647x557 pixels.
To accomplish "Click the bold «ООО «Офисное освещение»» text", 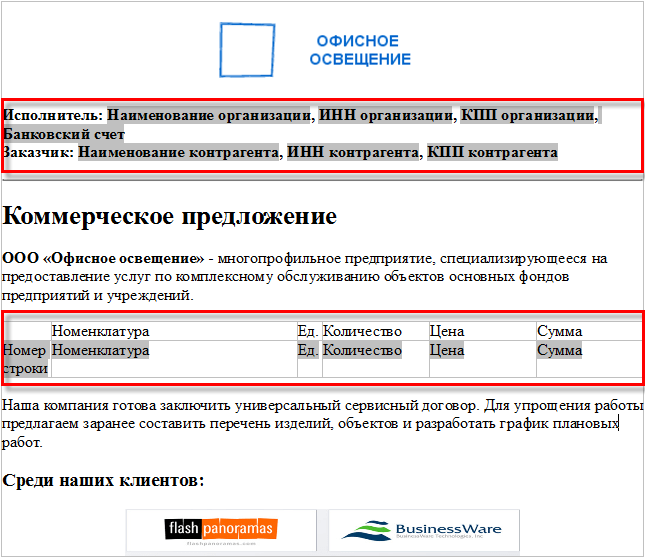I will (103, 258).
